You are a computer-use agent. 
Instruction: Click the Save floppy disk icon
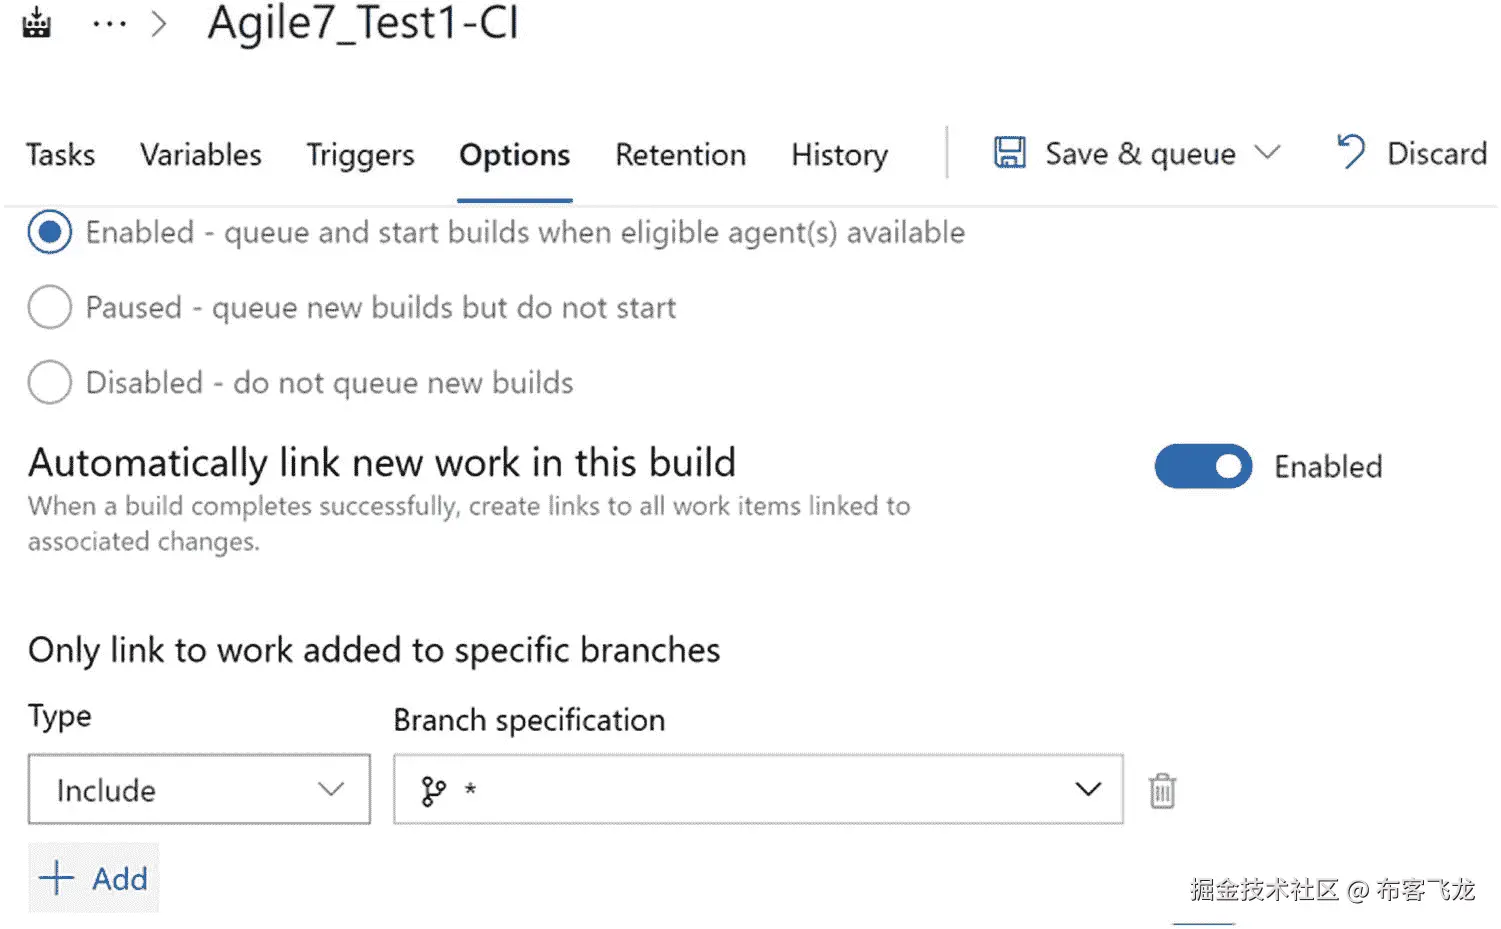coord(1009,153)
